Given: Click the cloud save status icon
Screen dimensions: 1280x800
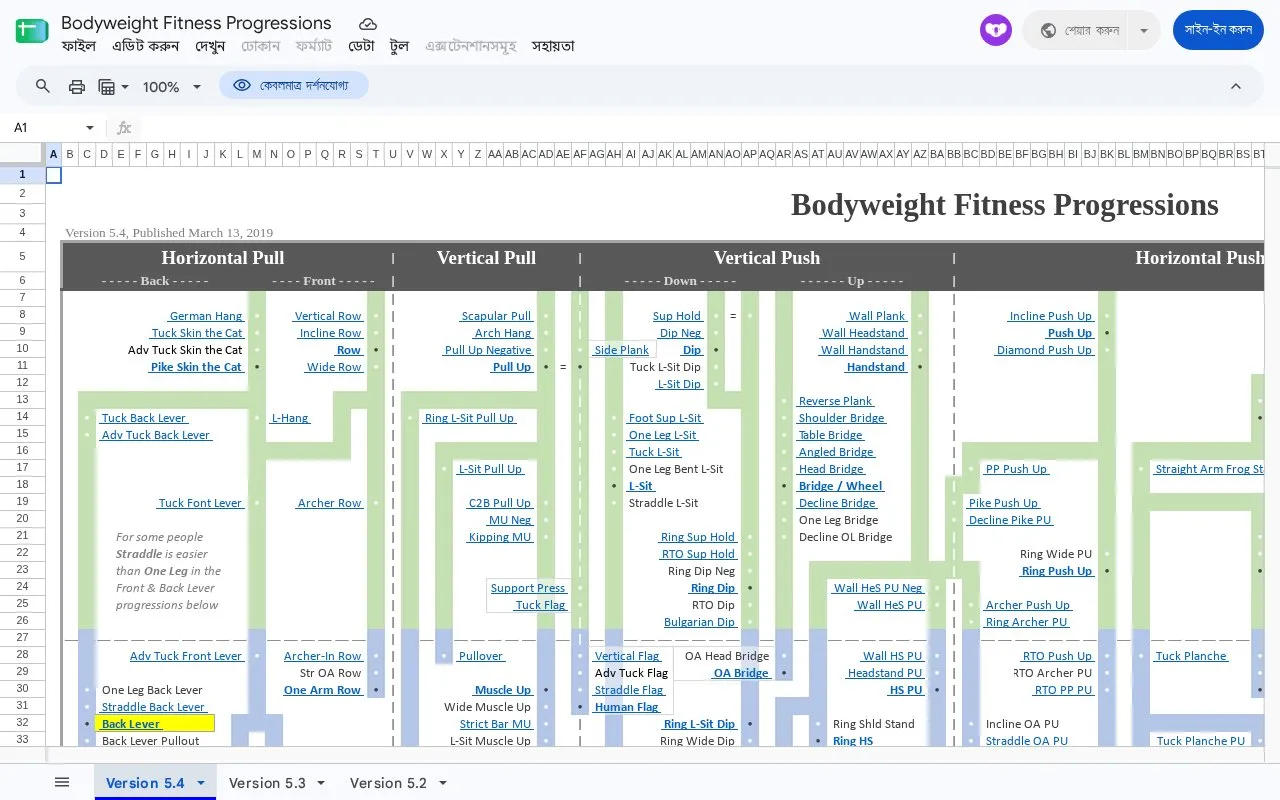Looking at the screenshot, I should pyautogui.click(x=368, y=24).
